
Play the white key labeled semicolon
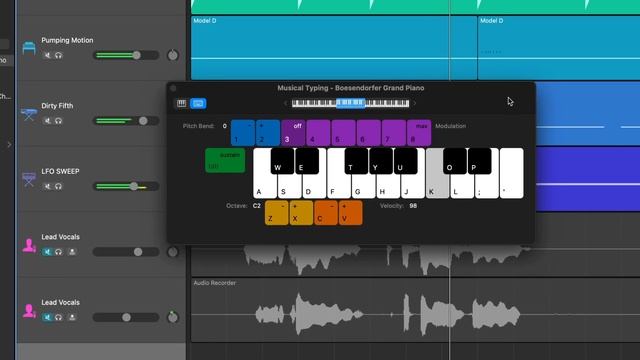tap(487, 187)
